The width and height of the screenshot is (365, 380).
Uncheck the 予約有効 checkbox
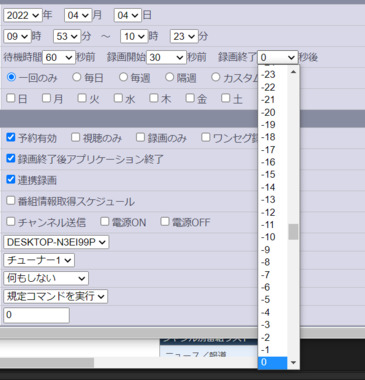coord(11,137)
